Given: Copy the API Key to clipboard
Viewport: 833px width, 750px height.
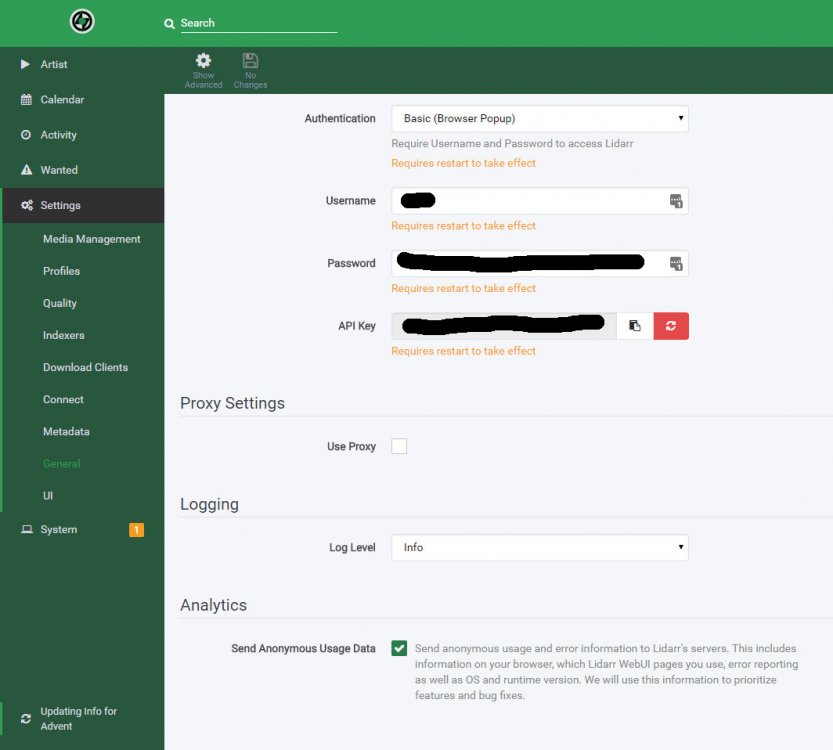Looking at the screenshot, I should (x=635, y=326).
